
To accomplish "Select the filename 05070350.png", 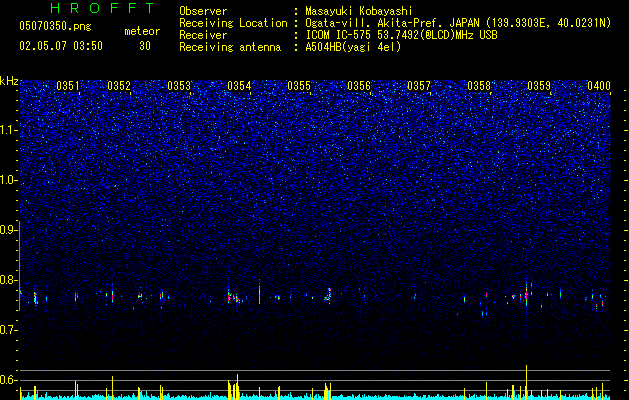I will tap(55, 26).
